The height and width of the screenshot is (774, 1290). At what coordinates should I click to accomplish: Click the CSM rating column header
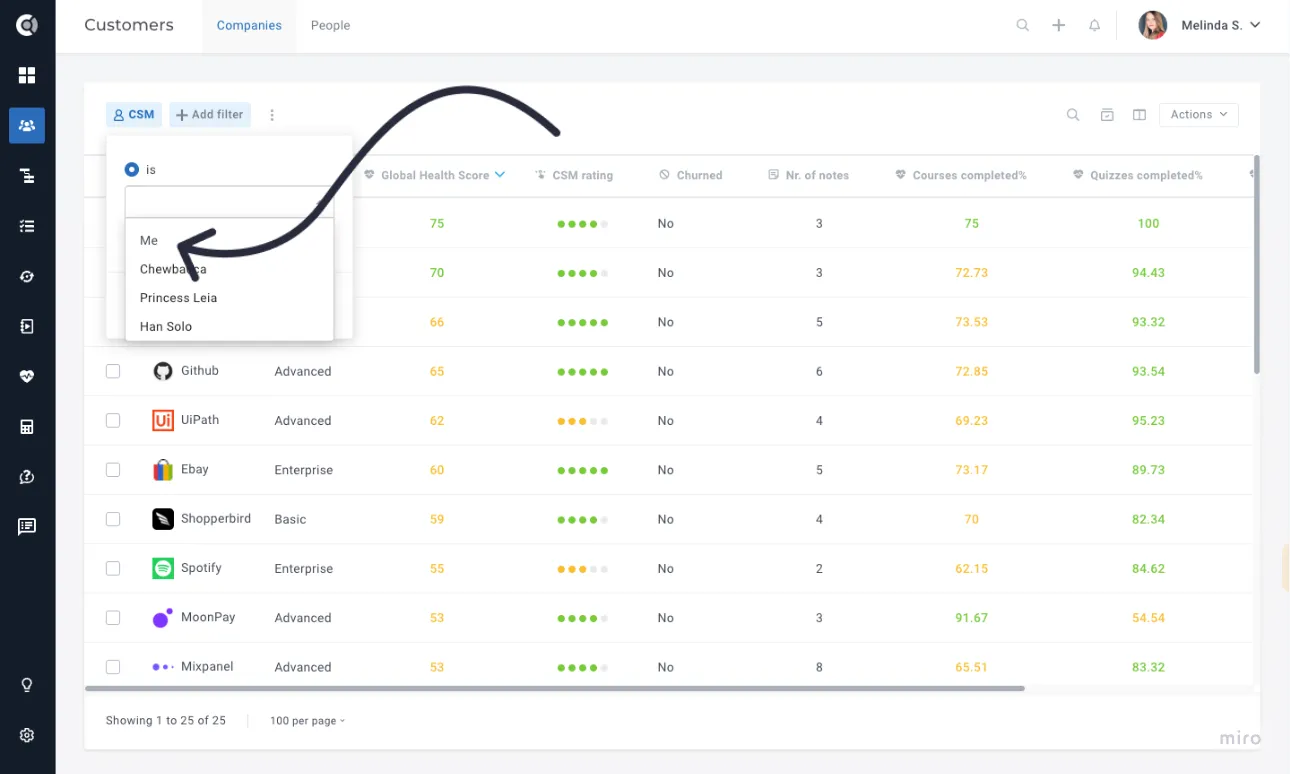[574, 175]
